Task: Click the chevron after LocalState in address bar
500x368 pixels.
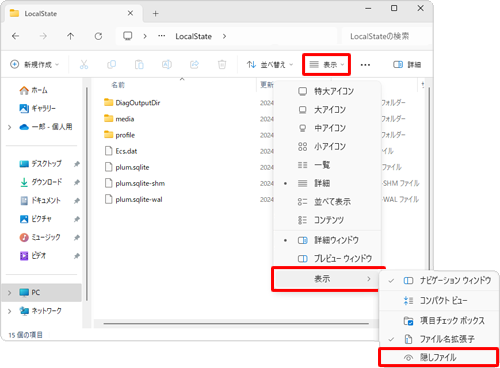Action: click(x=224, y=36)
